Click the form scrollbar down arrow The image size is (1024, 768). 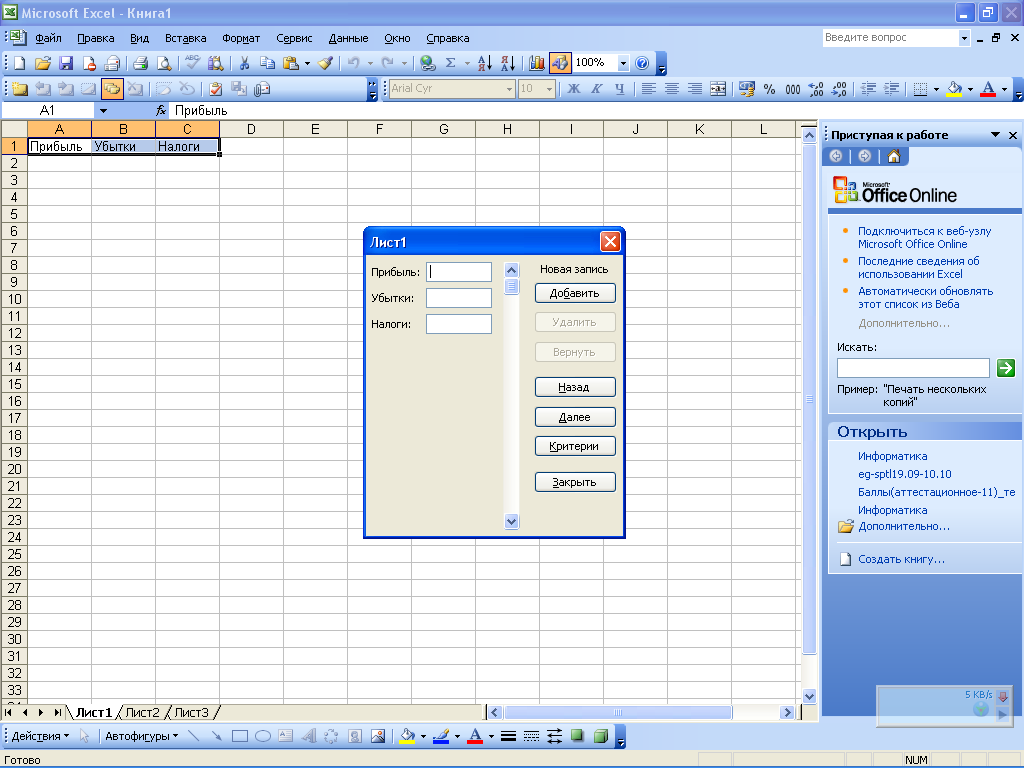tap(511, 521)
